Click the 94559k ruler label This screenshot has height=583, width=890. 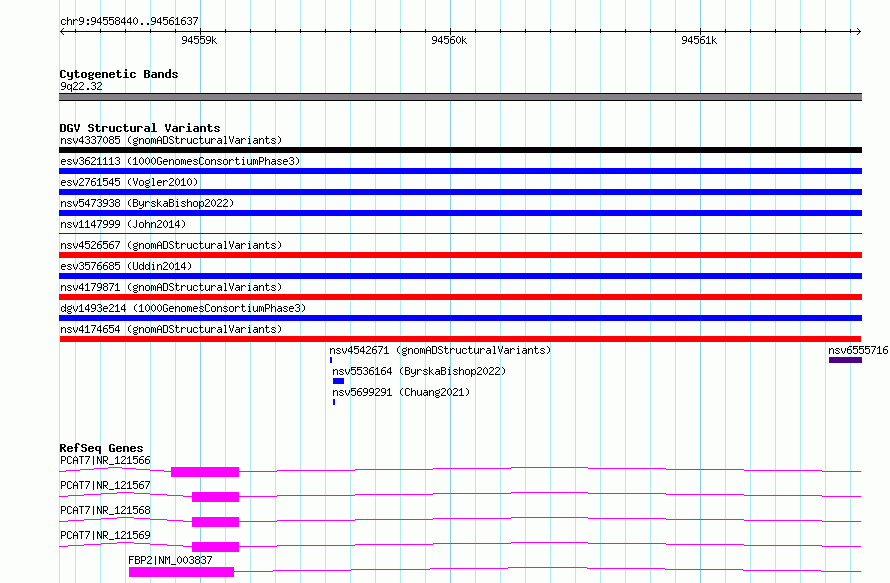point(199,40)
